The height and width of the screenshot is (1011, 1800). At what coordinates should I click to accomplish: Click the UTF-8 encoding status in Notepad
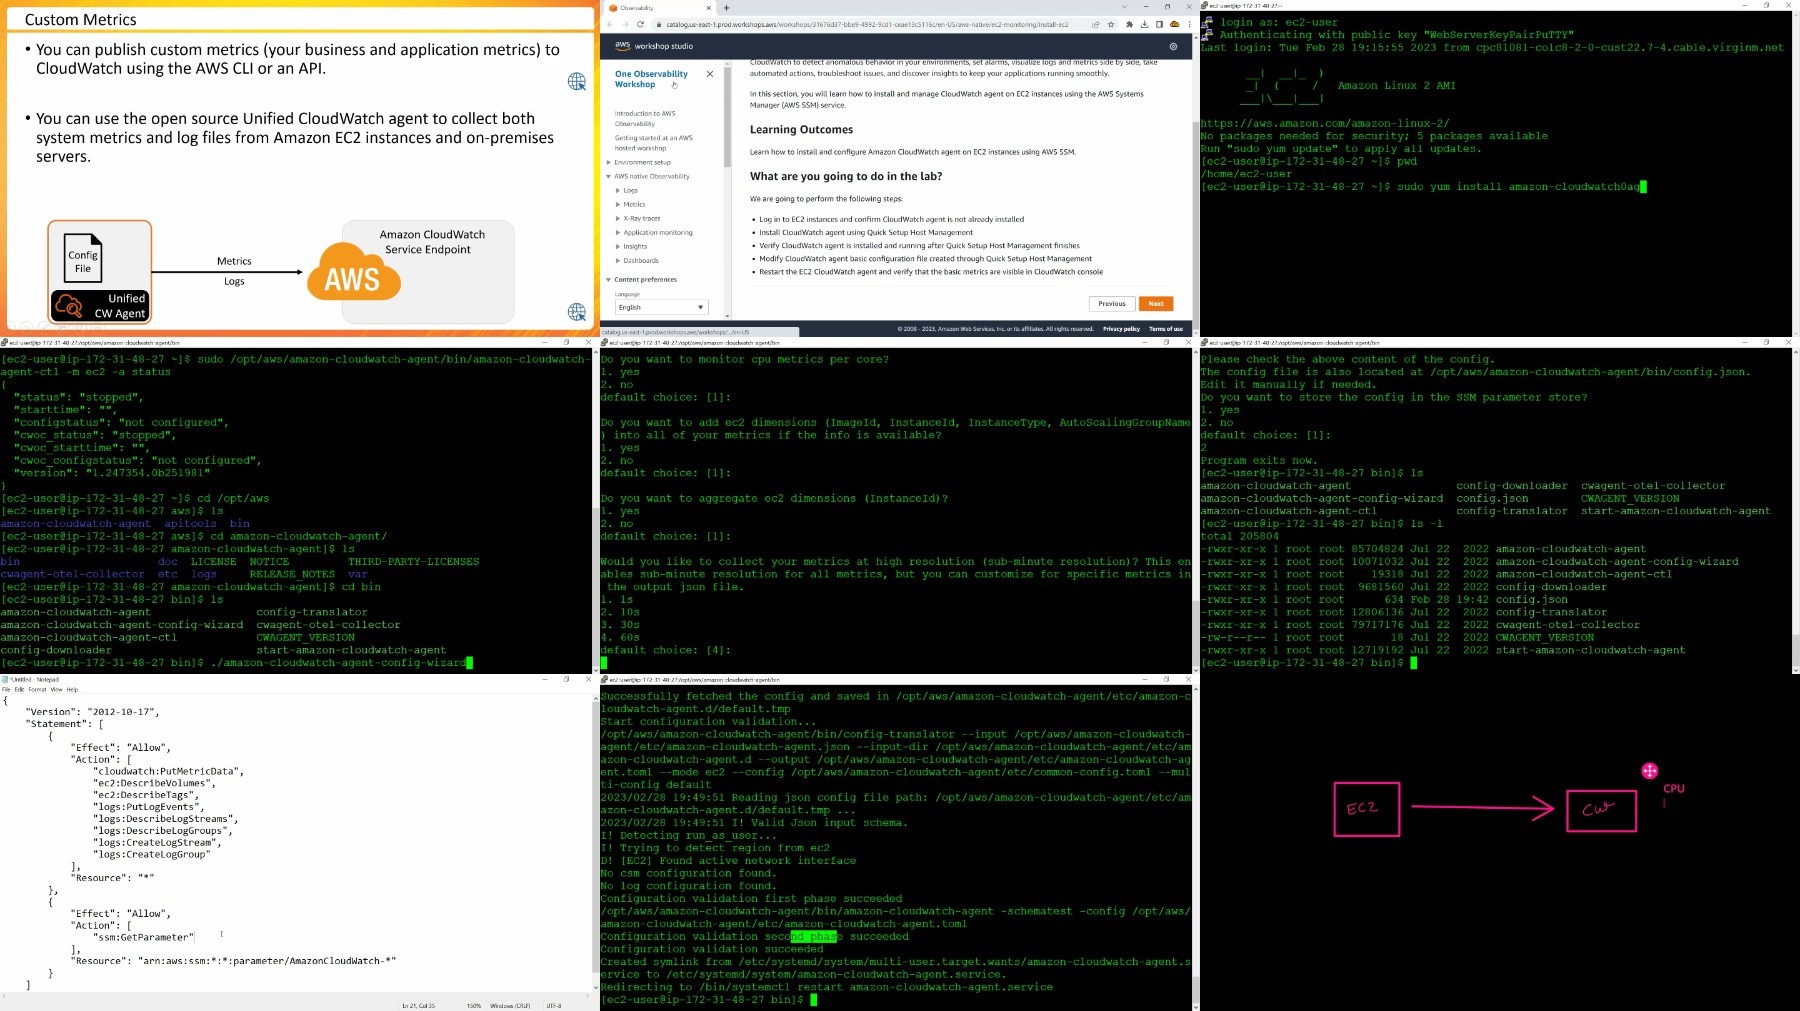coord(554,1005)
